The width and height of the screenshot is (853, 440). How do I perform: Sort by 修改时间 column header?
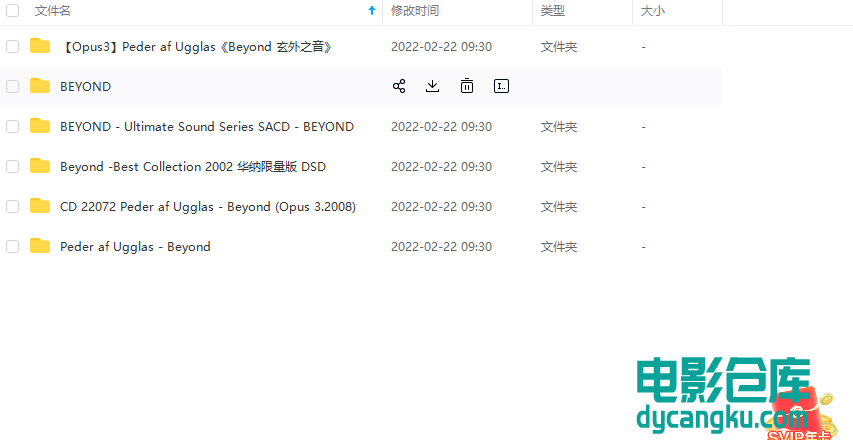pyautogui.click(x=415, y=11)
